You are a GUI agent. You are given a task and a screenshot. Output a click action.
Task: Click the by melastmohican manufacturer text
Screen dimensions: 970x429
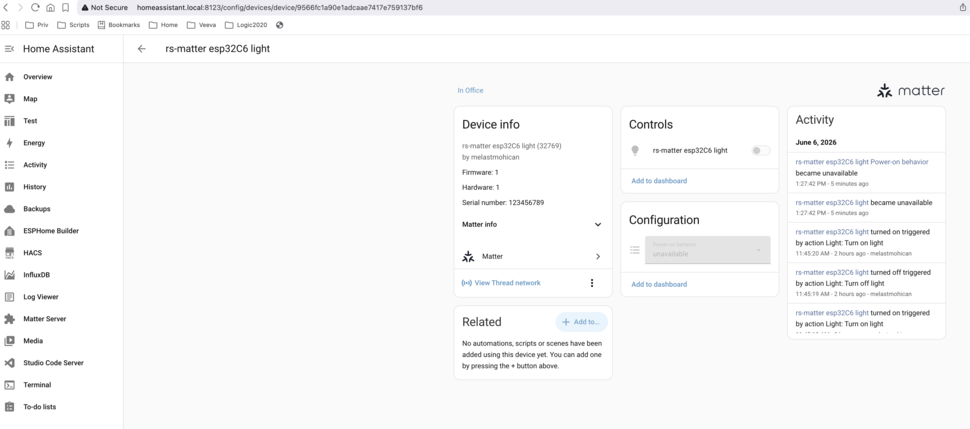(x=491, y=157)
